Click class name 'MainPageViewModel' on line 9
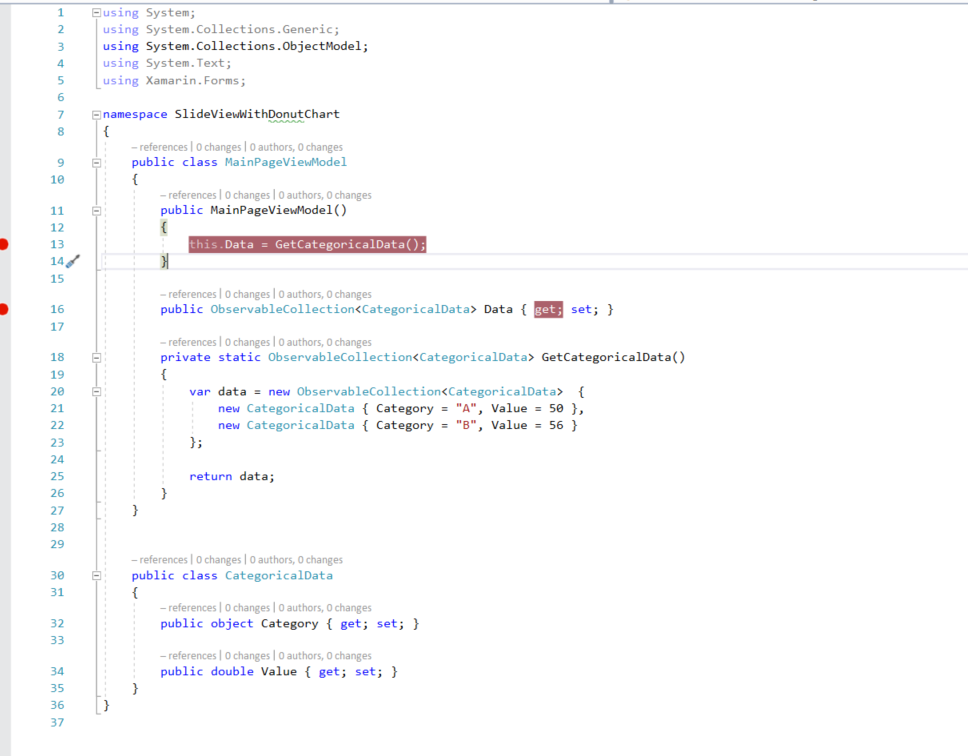This screenshot has width=968, height=756. [x=286, y=162]
